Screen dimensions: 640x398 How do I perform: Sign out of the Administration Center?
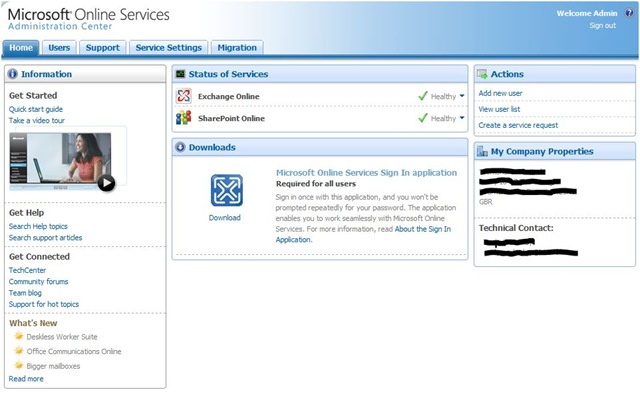pyautogui.click(x=602, y=25)
